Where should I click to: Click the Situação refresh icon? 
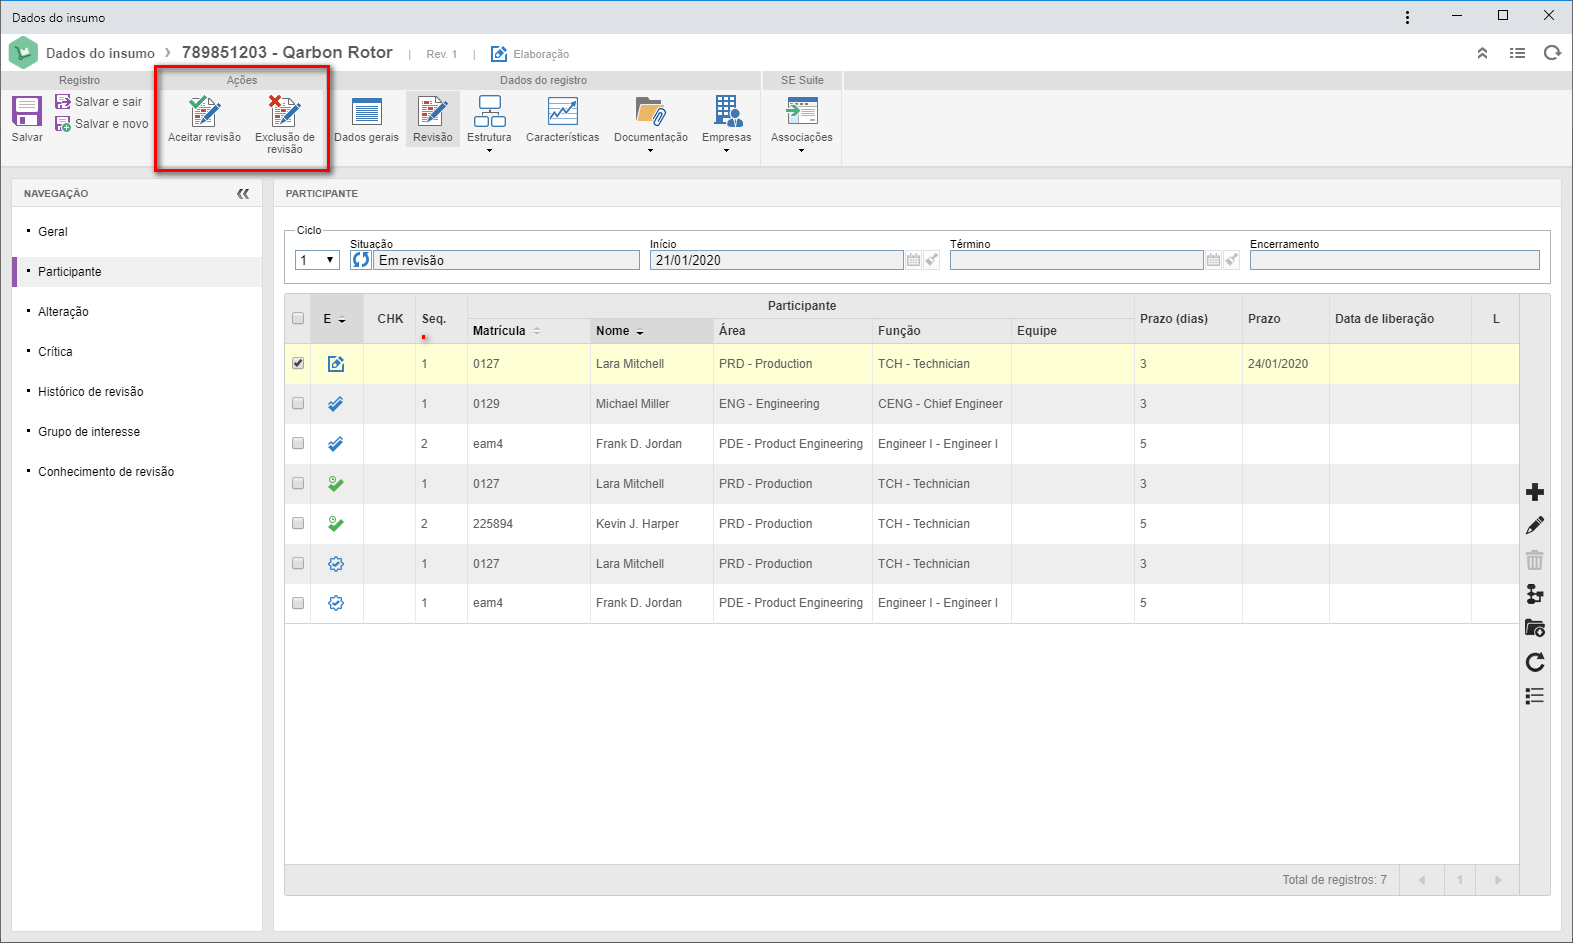pos(360,260)
